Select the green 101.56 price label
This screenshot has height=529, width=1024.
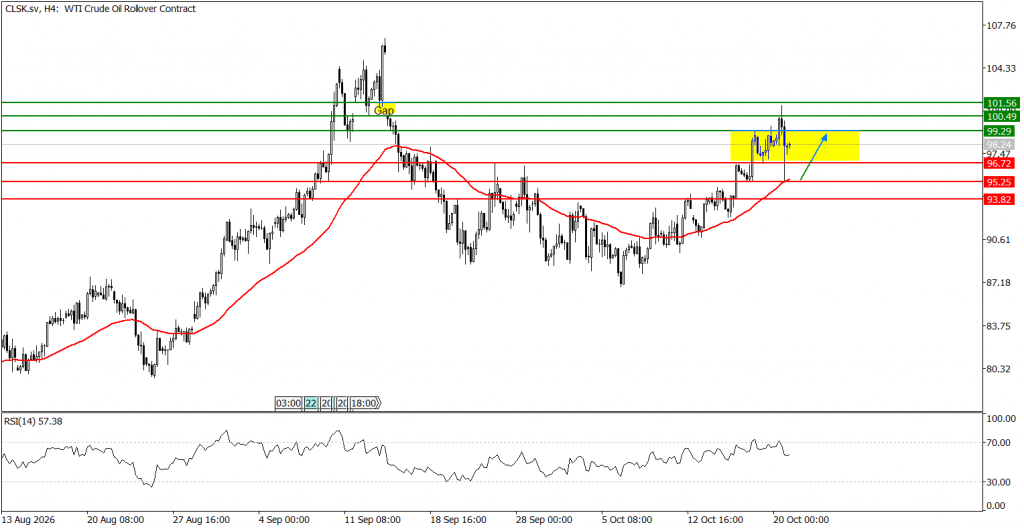[x=1000, y=103]
